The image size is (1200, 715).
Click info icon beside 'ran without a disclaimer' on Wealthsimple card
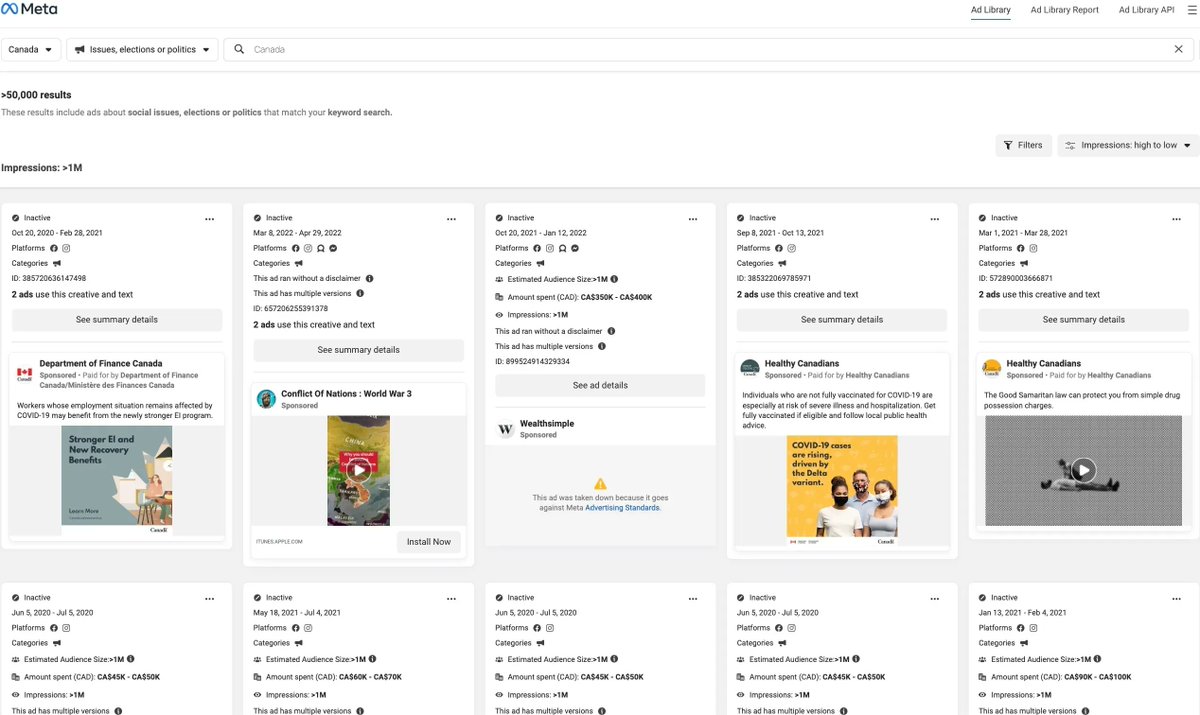pos(611,331)
